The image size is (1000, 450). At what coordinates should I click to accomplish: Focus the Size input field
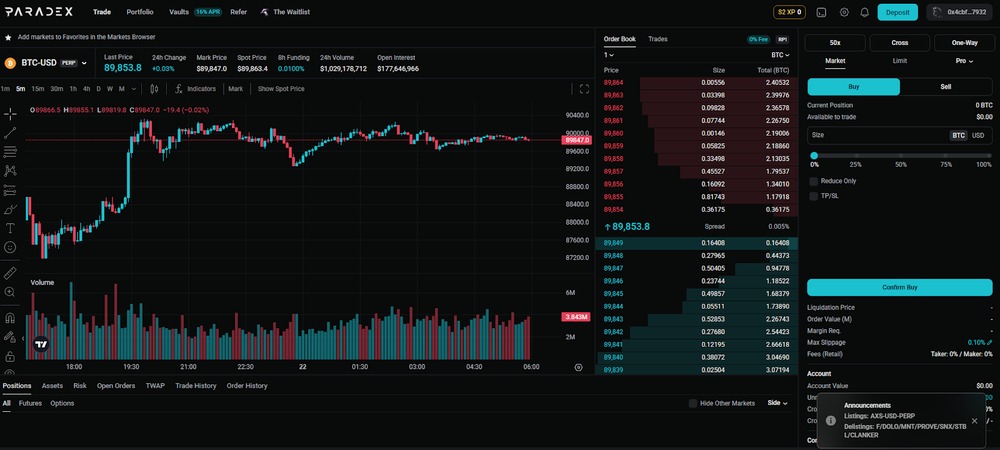pyautogui.click(x=878, y=135)
